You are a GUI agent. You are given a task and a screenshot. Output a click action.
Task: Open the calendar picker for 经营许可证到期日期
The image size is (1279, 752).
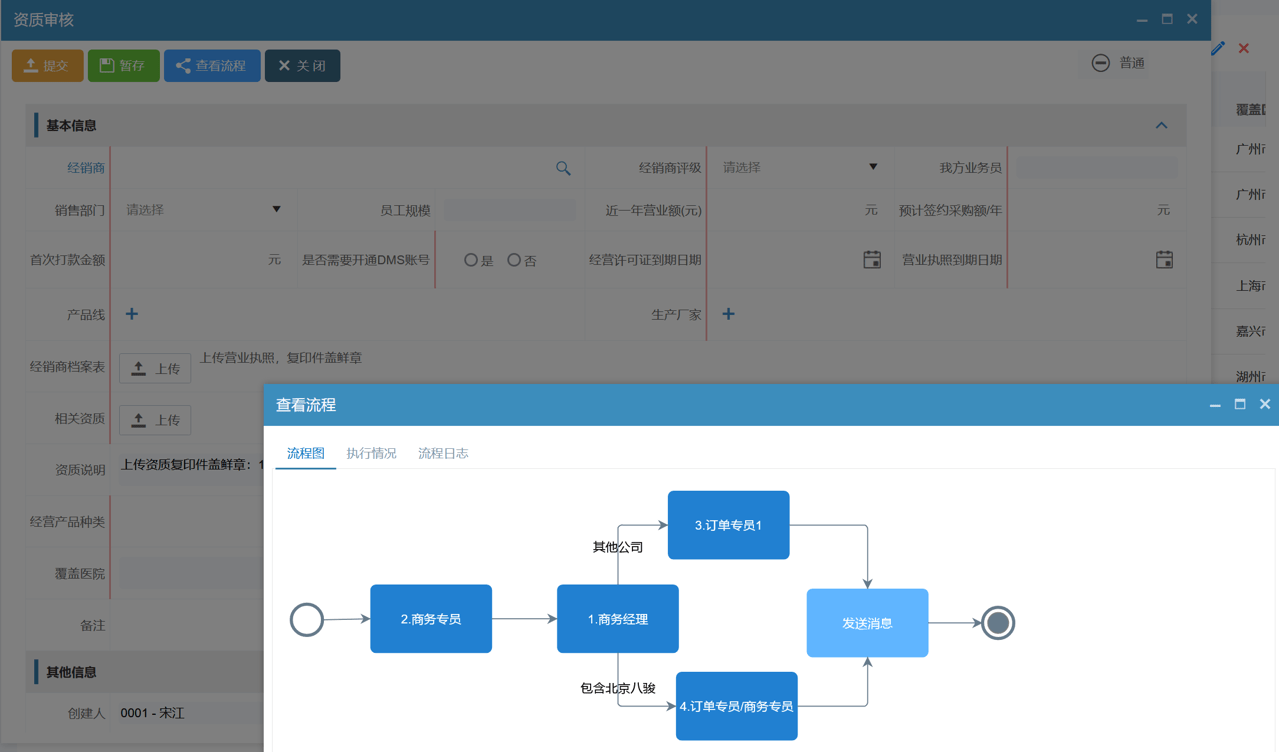click(871, 259)
